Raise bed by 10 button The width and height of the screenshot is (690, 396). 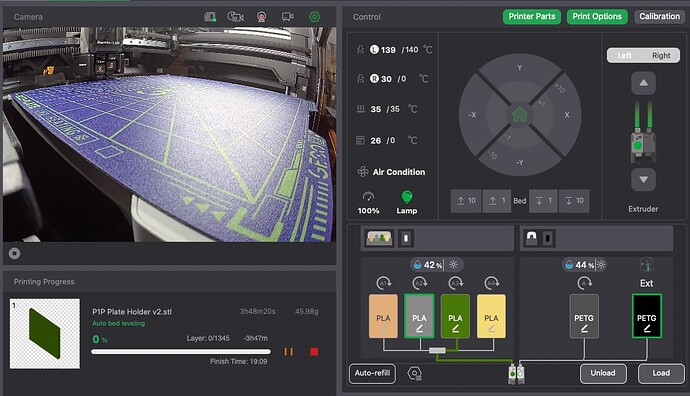pos(466,201)
